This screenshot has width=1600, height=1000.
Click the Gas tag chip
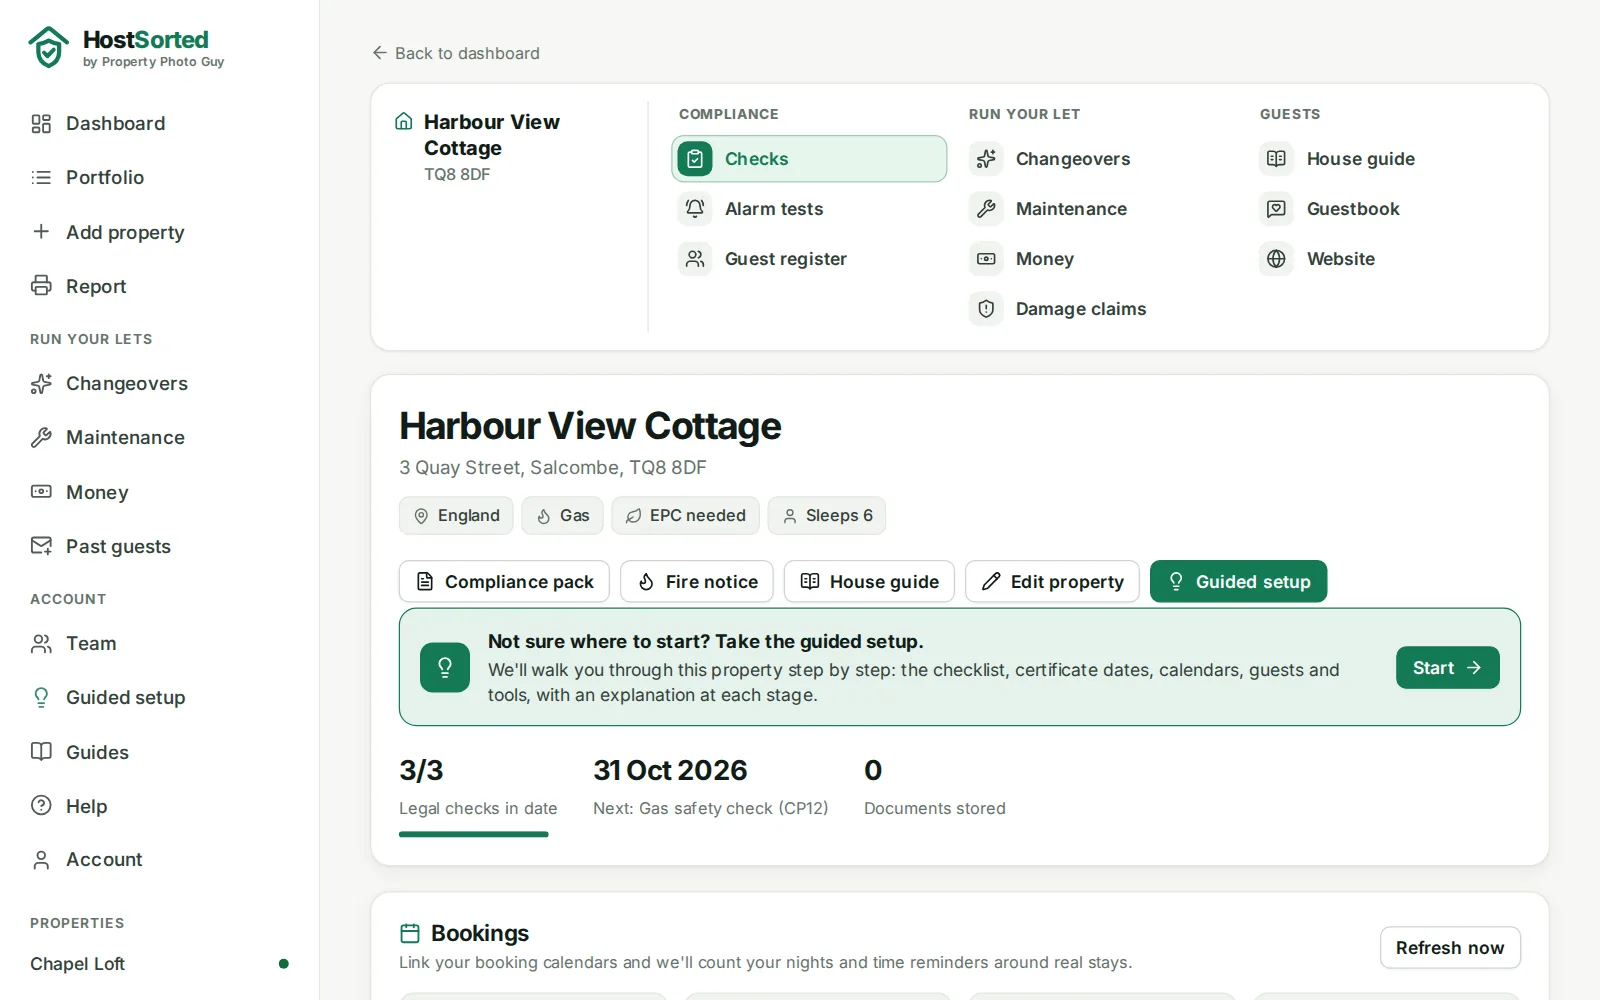(562, 515)
